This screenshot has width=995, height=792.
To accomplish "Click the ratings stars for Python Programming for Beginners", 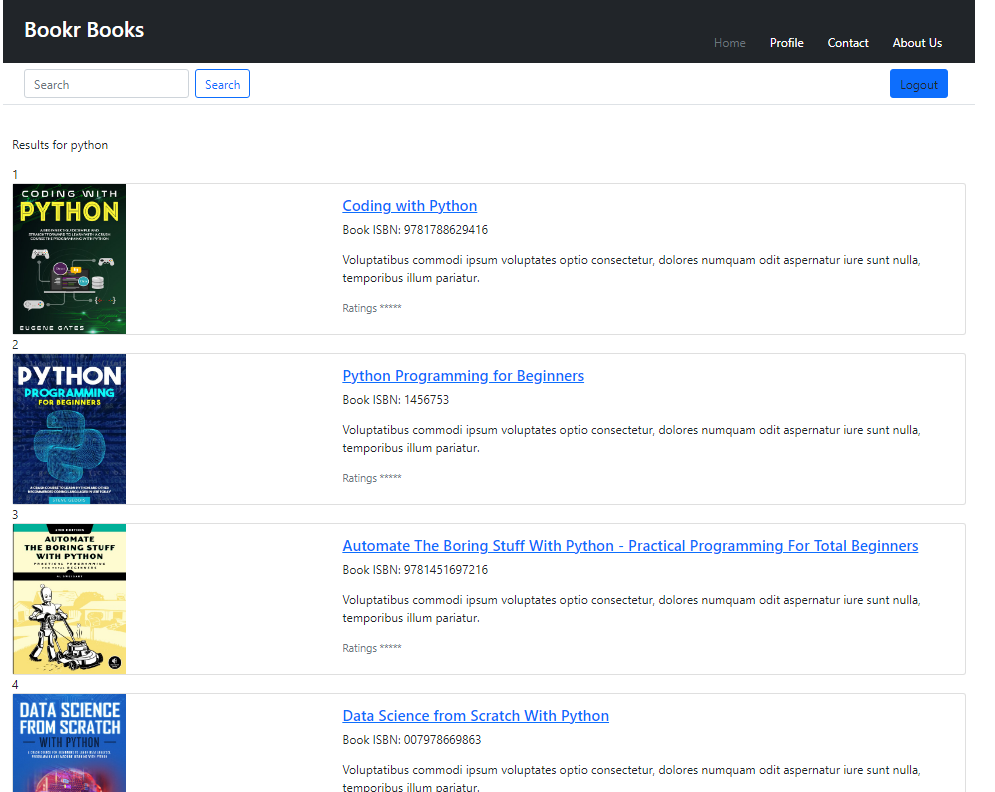I will (x=371, y=478).
